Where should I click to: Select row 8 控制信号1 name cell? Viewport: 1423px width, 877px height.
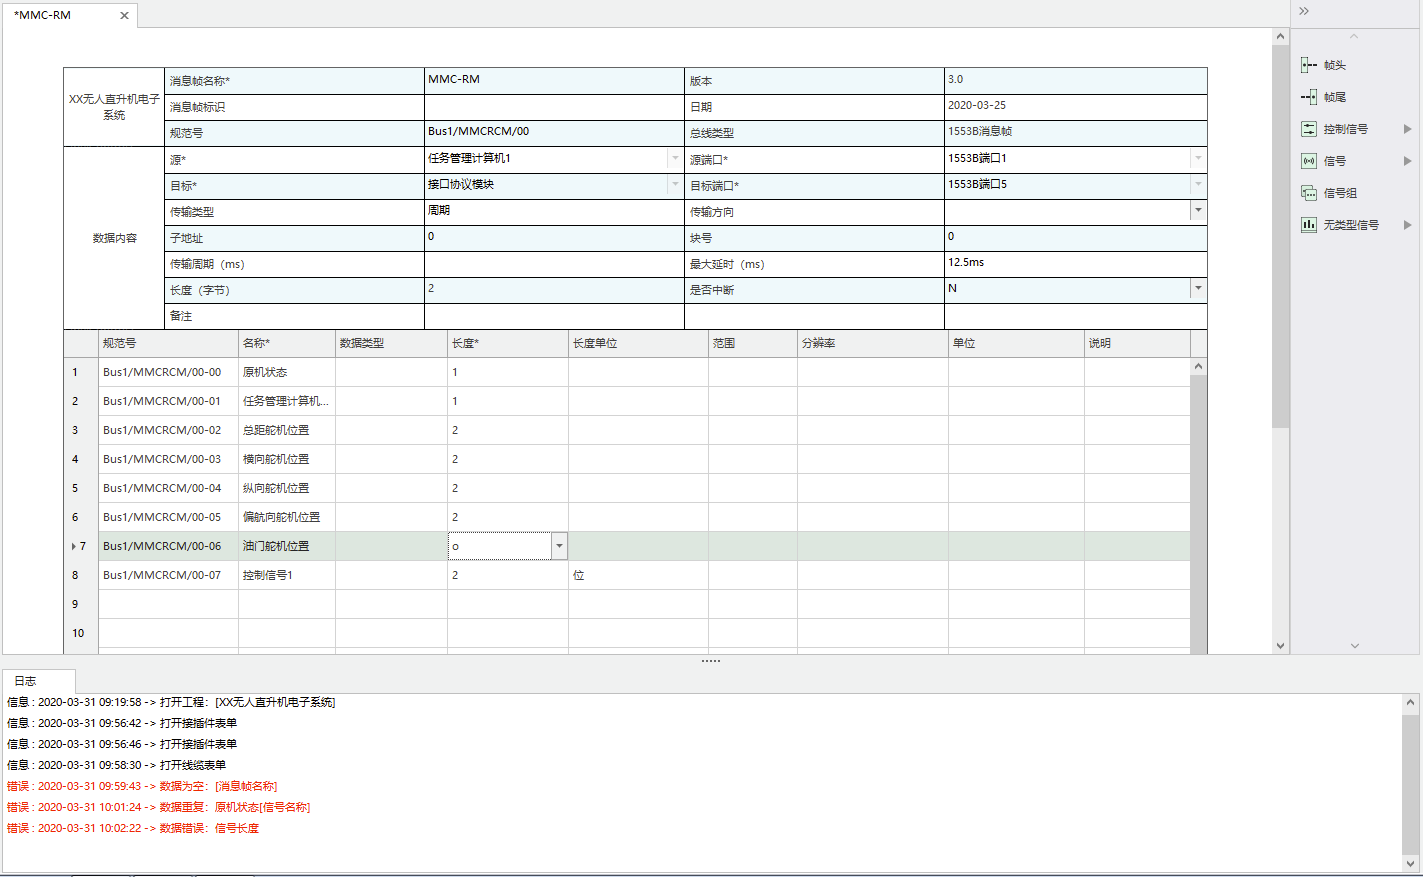[286, 575]
